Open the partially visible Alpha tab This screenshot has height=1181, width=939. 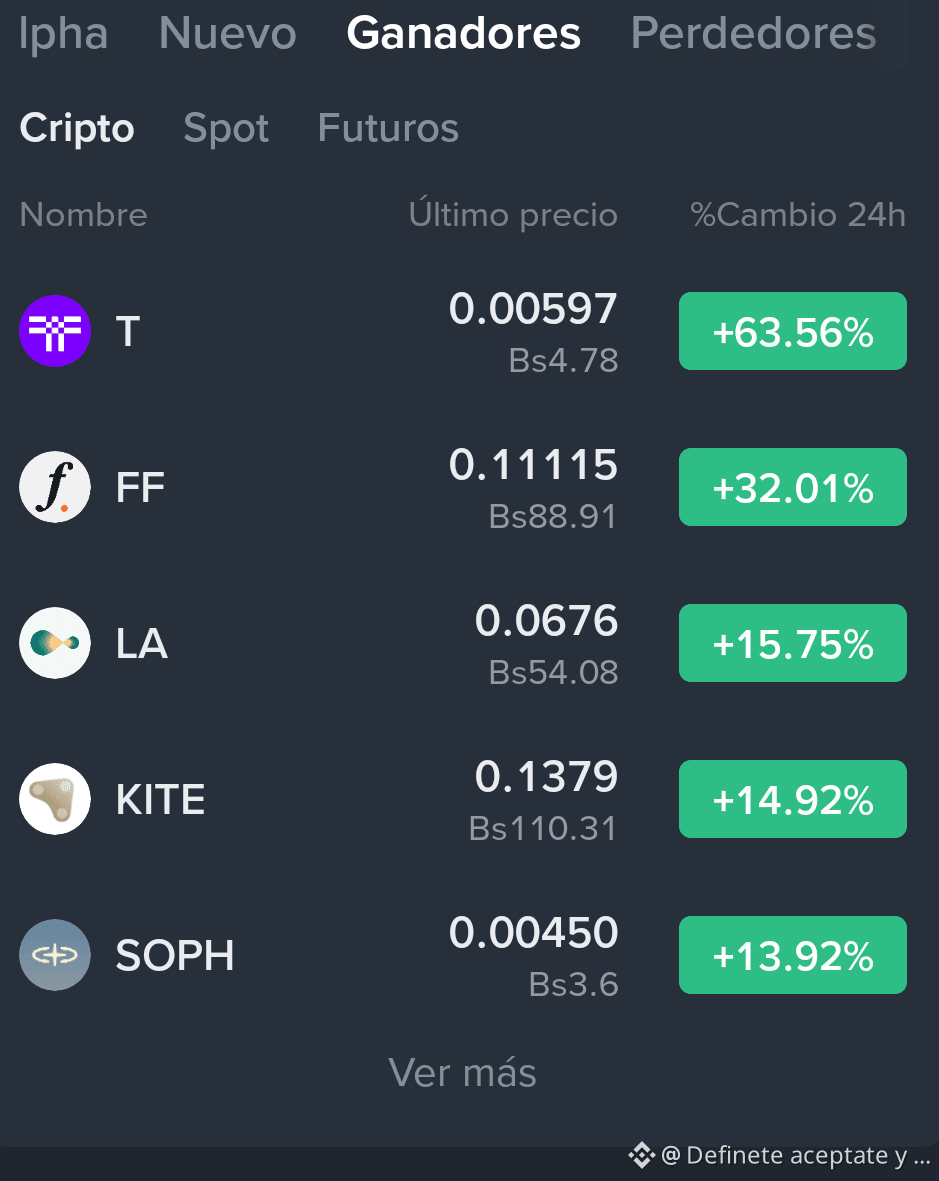point(63,33)
